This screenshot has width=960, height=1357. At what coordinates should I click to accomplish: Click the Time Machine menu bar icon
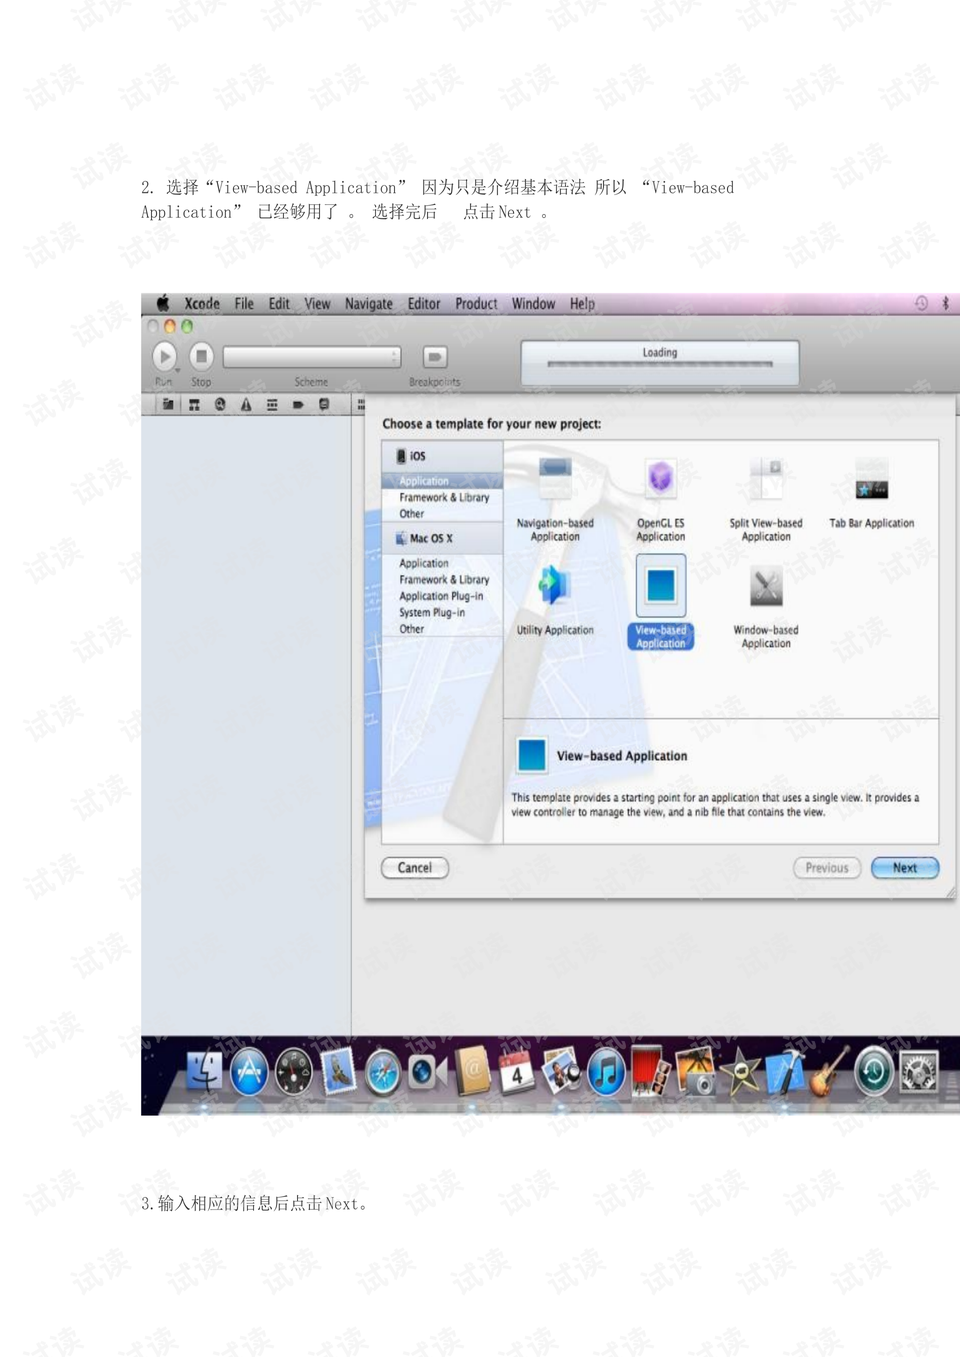(x=921, y=303)
